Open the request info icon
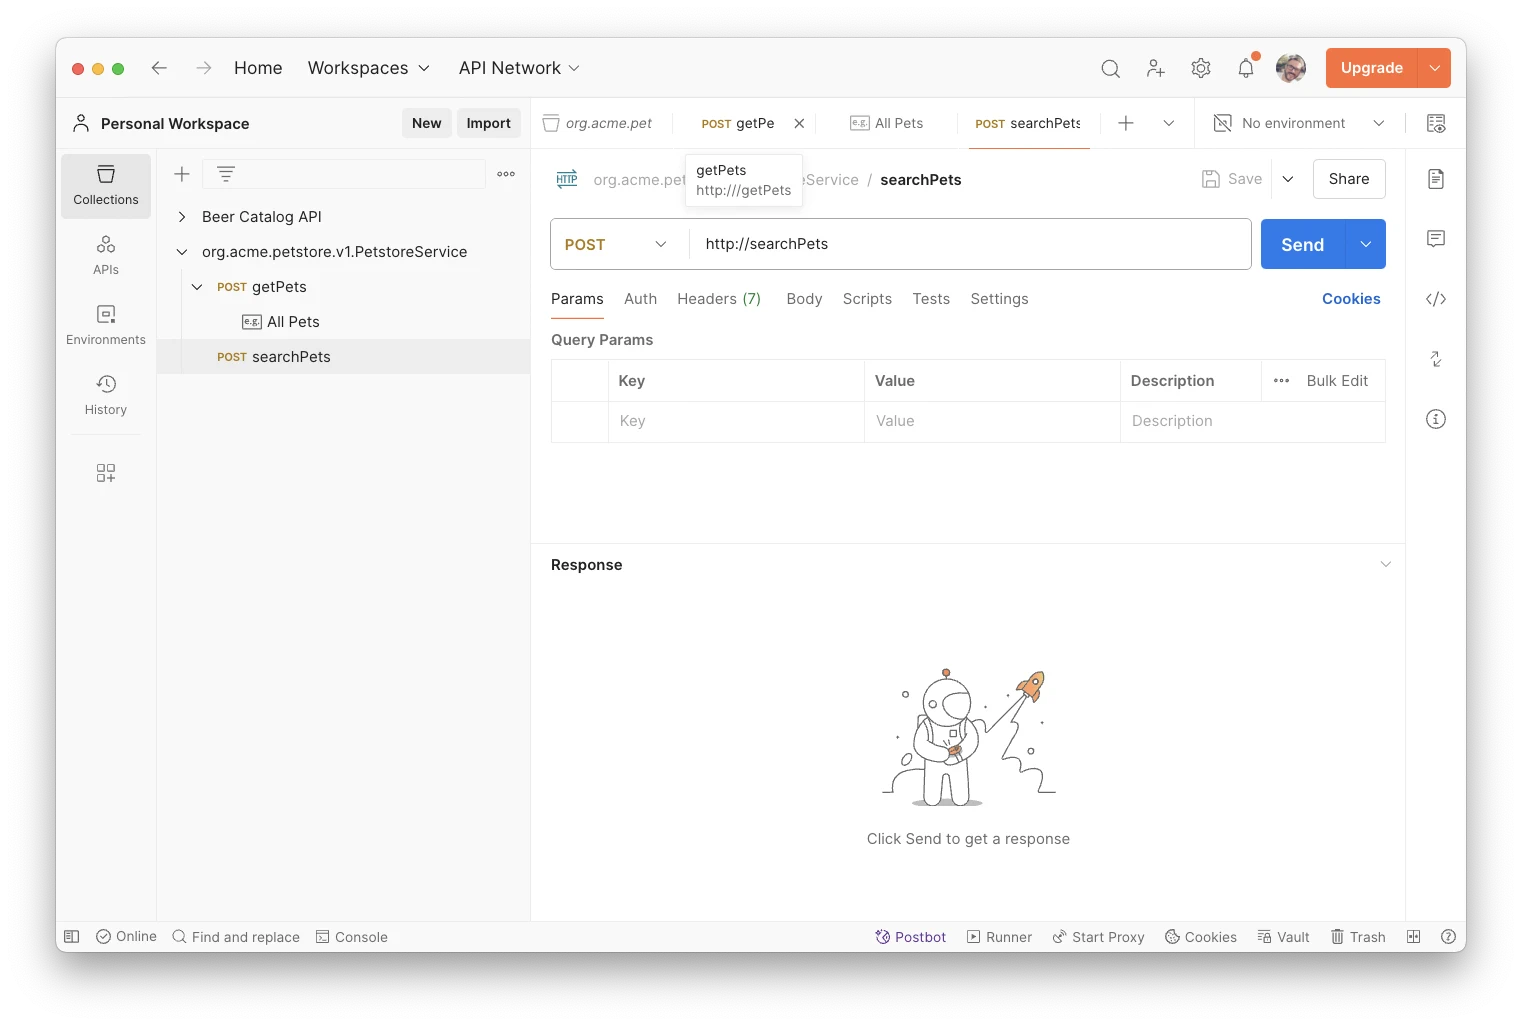Viewport: 1522px width, 1026px height. [x=1435, y=419]
